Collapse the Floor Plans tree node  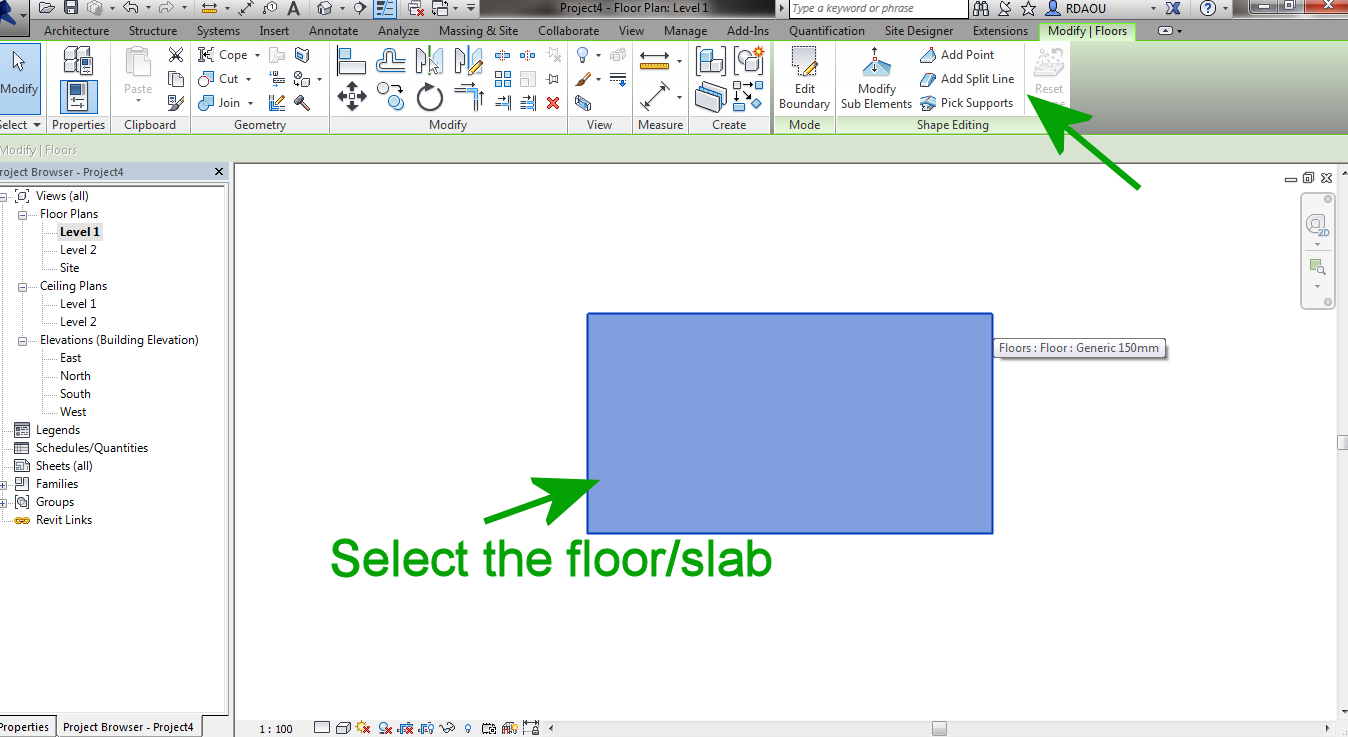coord(24,214)
